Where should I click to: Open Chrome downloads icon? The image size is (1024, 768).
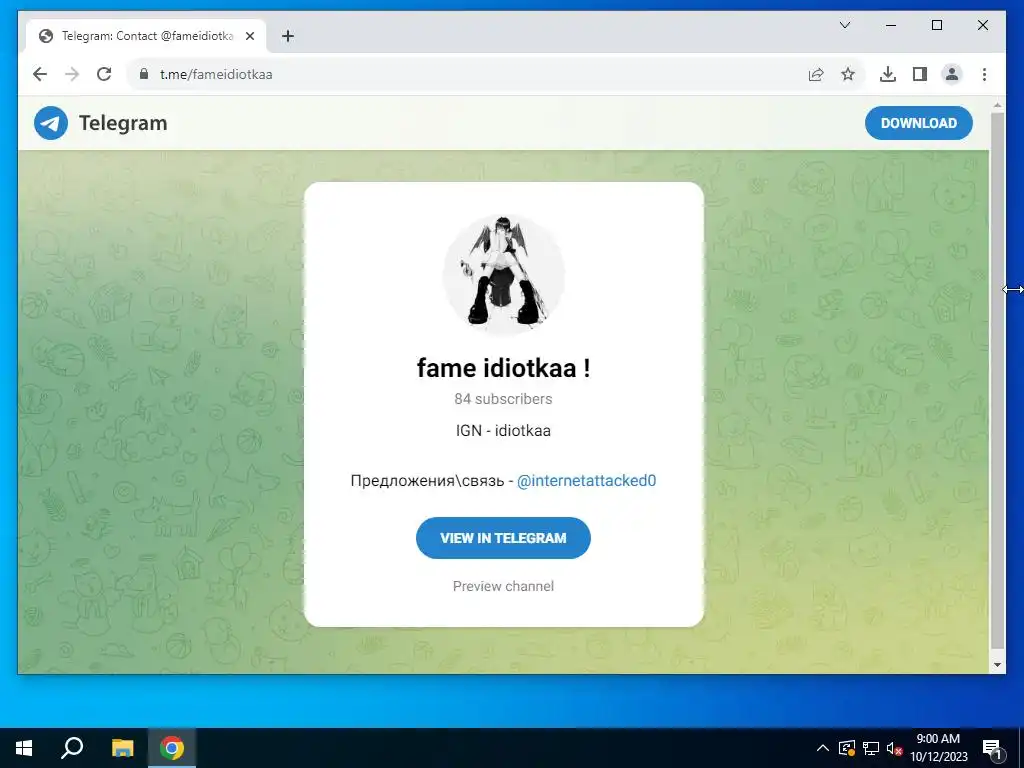tap(888, 74)
